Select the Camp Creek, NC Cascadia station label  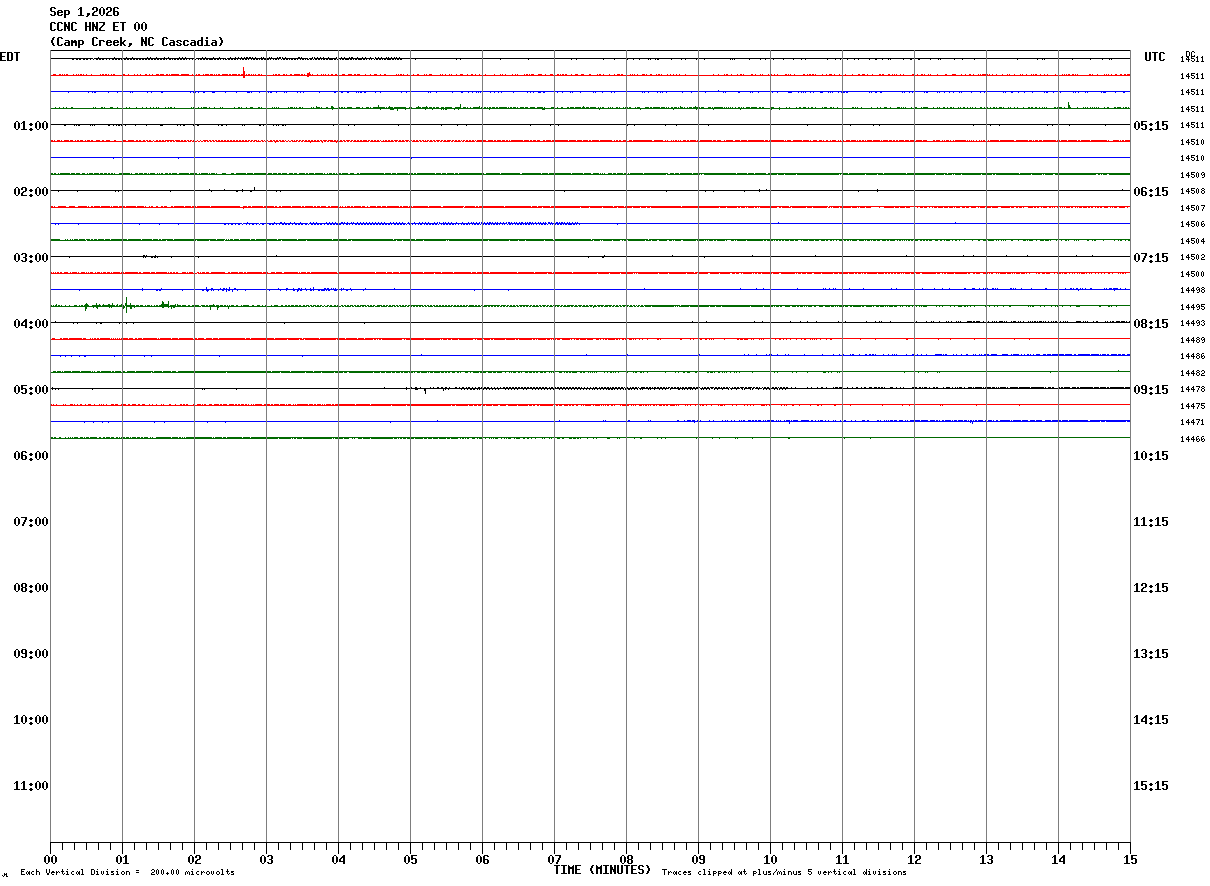(x=137, y=42)
